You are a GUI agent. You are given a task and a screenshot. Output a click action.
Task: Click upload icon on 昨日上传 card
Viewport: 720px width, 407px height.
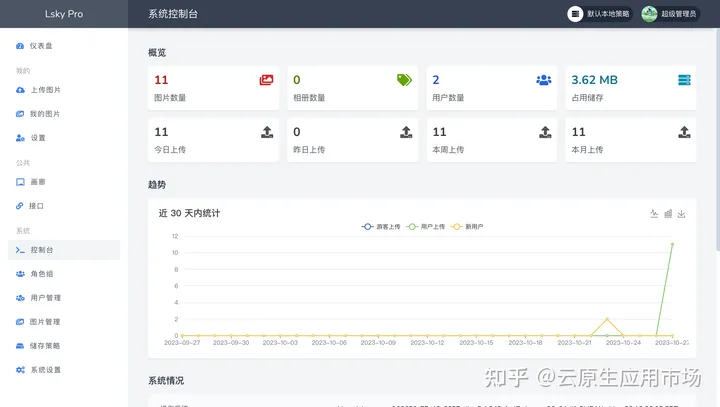(x=406, y=132)
